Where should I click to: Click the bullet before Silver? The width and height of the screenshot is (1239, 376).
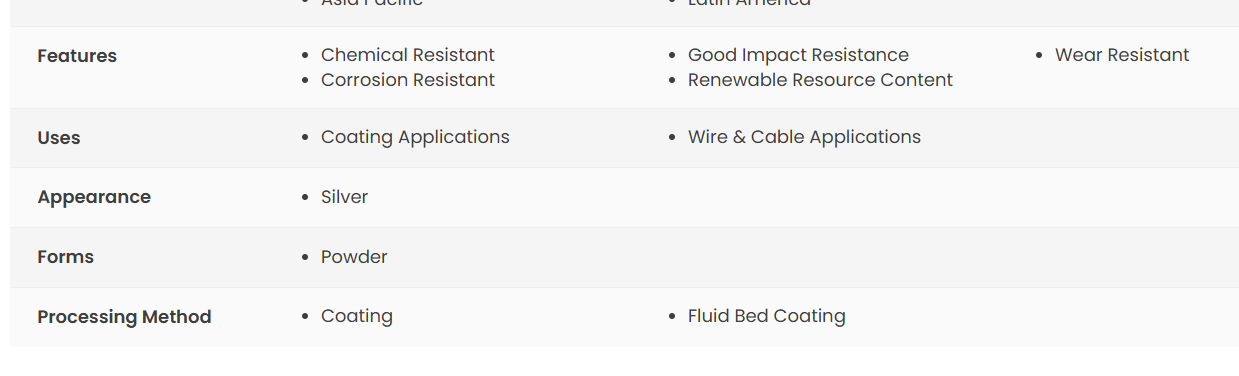(x=305, y=198)
